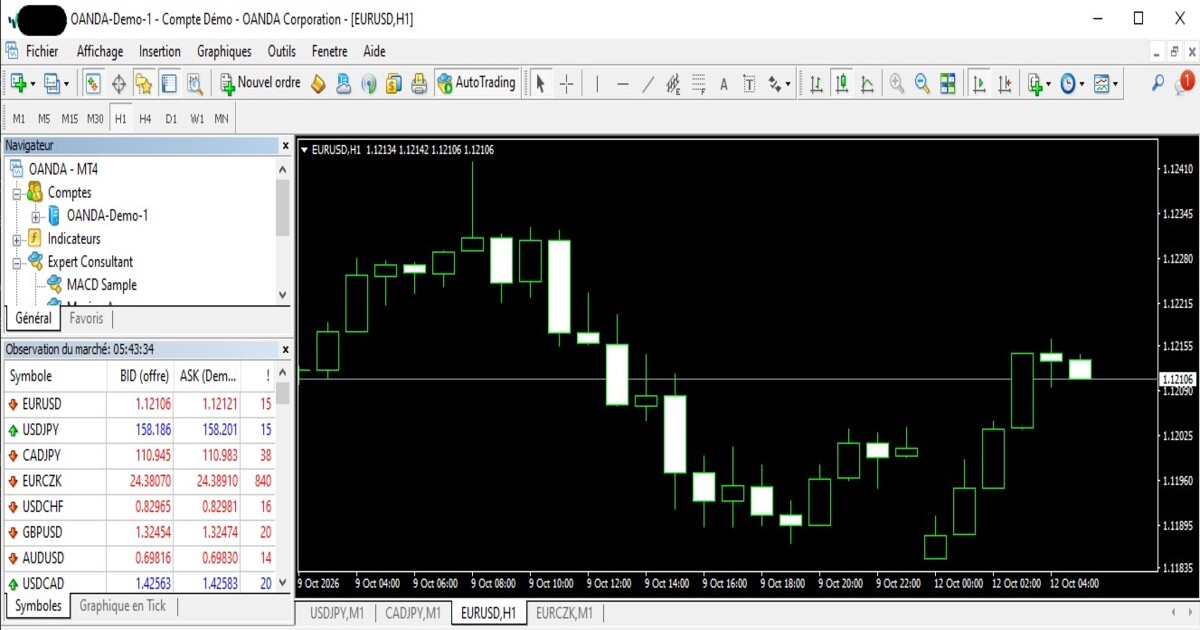Open the Strategy Tester magnifier icon
Viewport: 1200px width, 630px height.
(194, 84)
